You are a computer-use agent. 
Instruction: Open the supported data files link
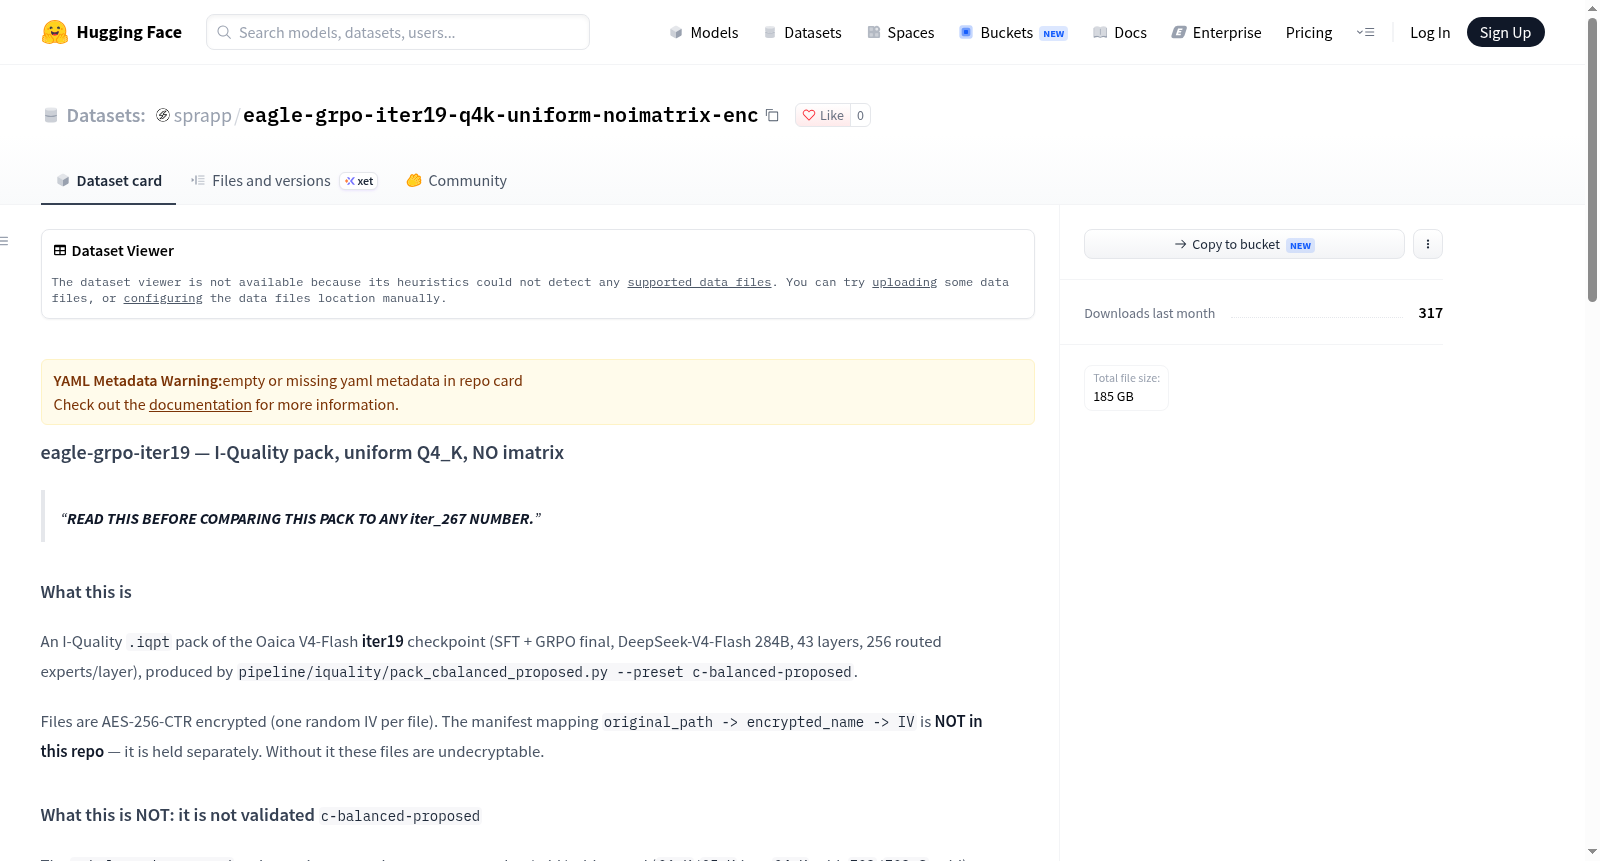pos(699,282)
